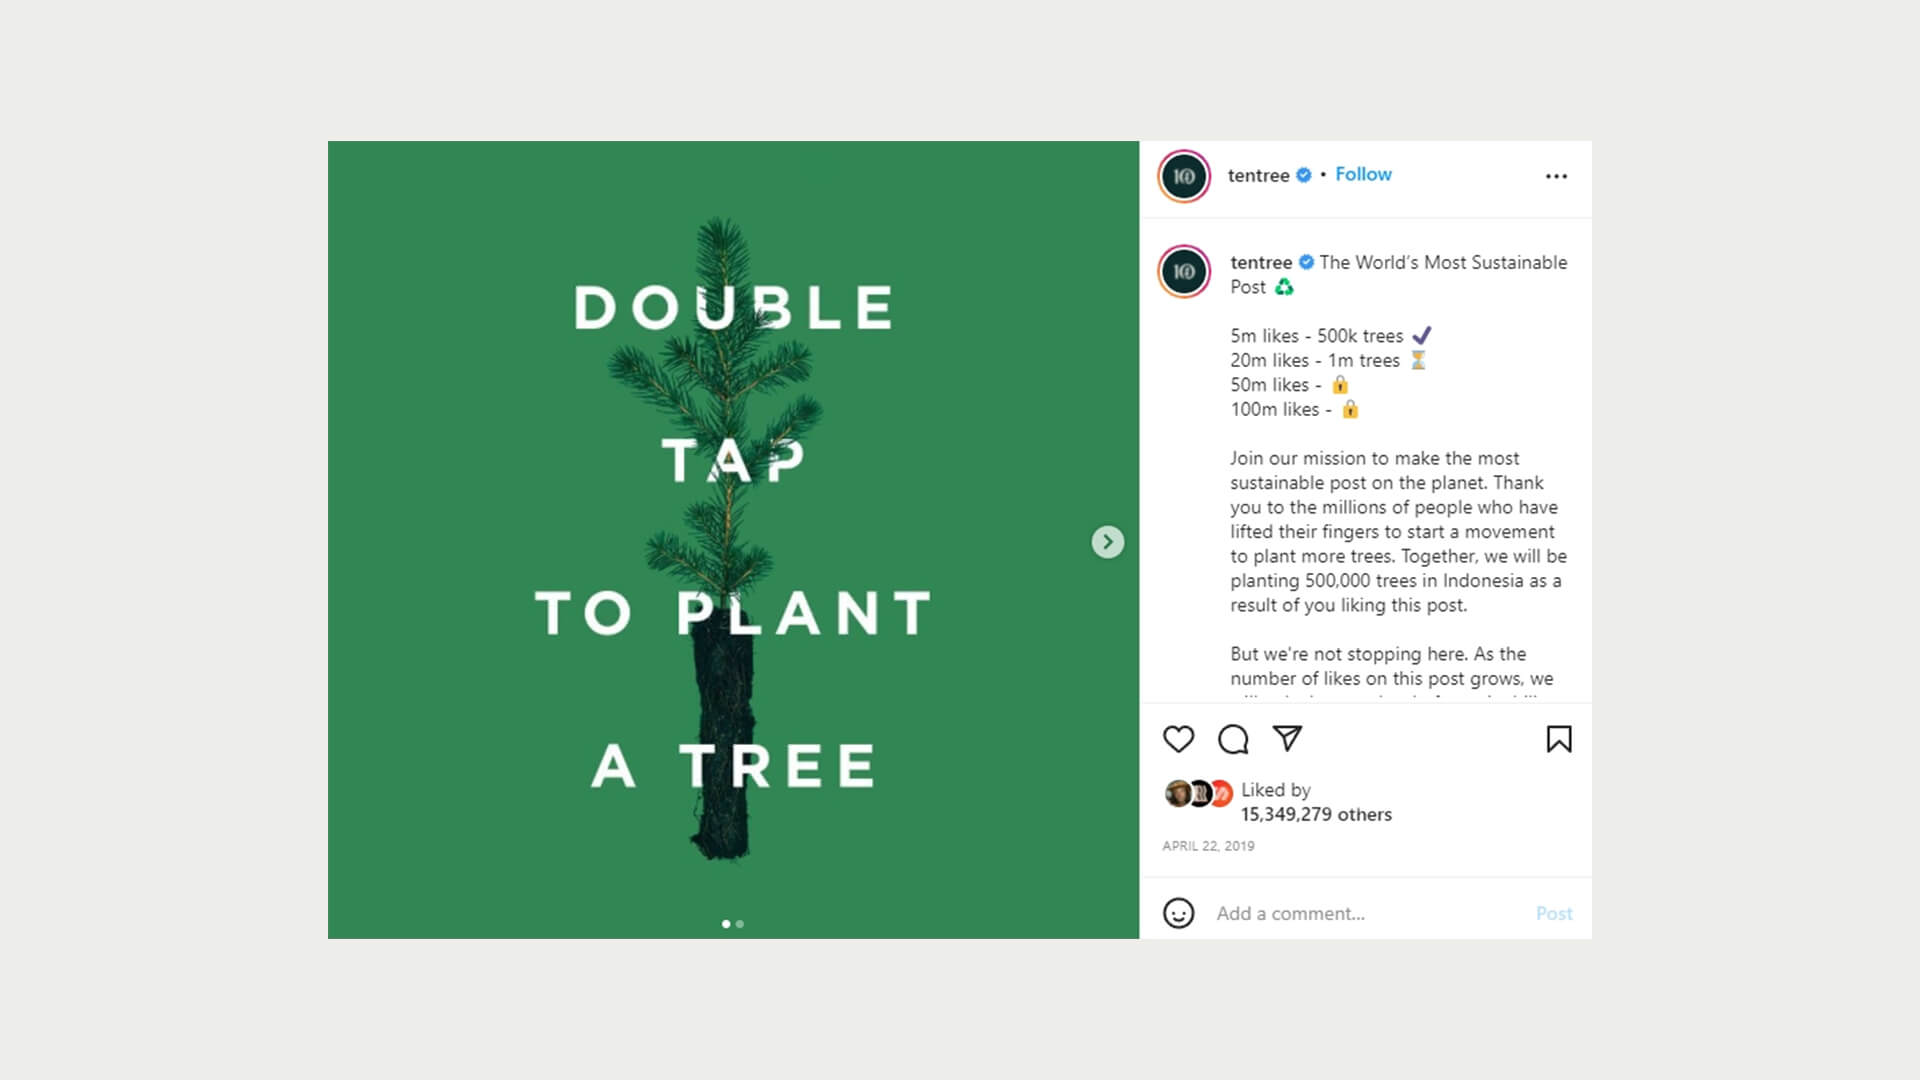Open the emoji picker smiley icon
The width and height of the screenshot is (1920, 1080).
[1179, 913]
